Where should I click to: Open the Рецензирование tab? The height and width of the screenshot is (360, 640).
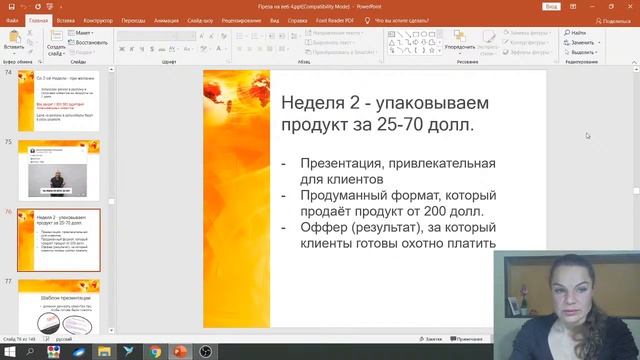coord(241,20)
